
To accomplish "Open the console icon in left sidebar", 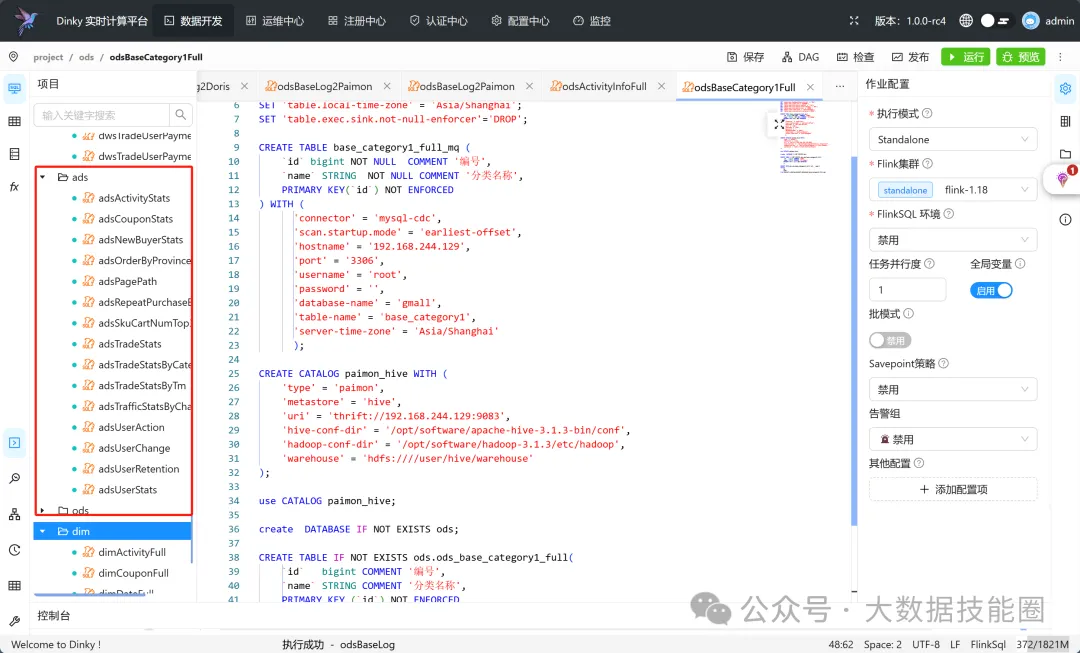I will pos(14,443).
